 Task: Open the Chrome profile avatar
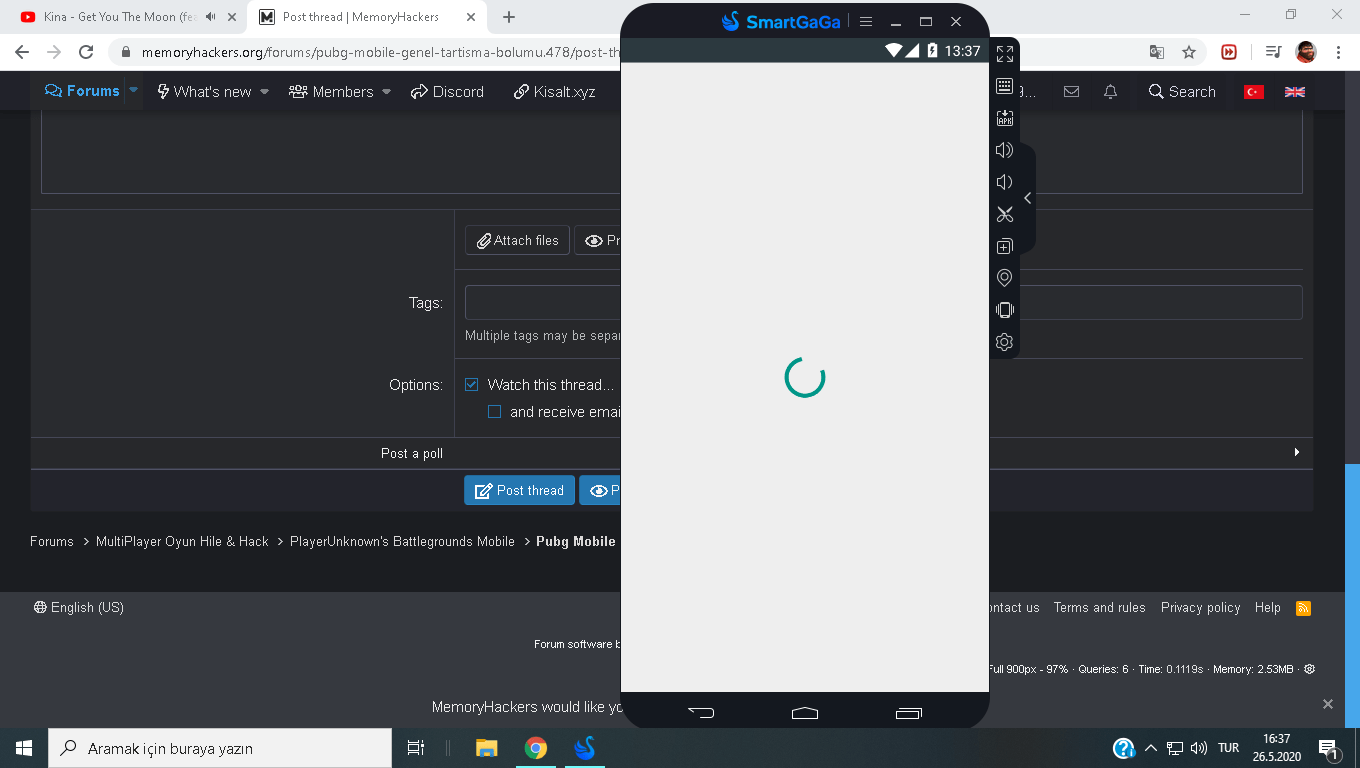[1306, 52]
